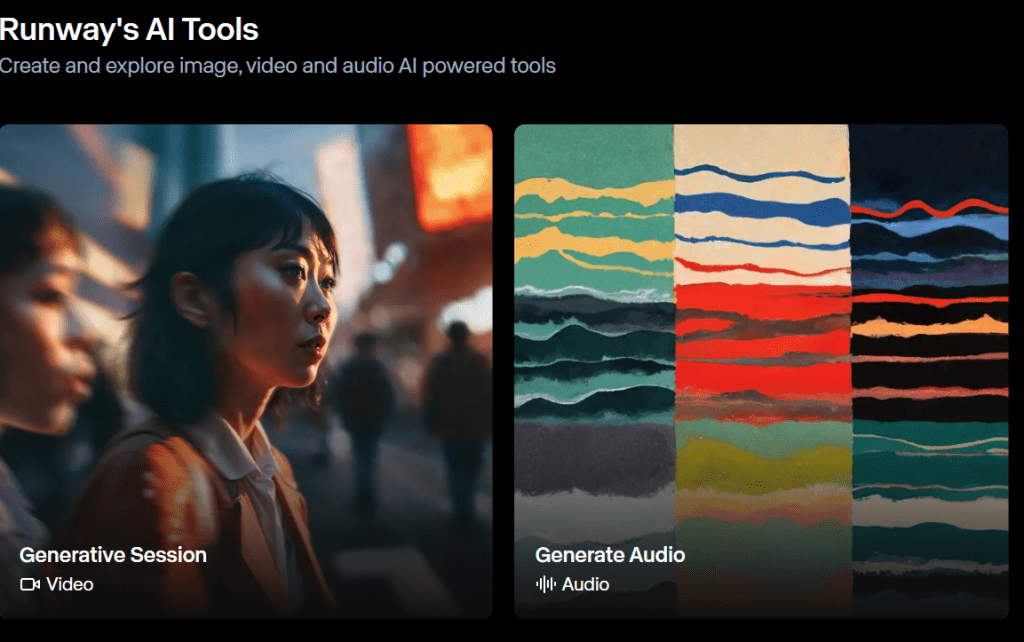Open the Generate Audio title link

610,555
